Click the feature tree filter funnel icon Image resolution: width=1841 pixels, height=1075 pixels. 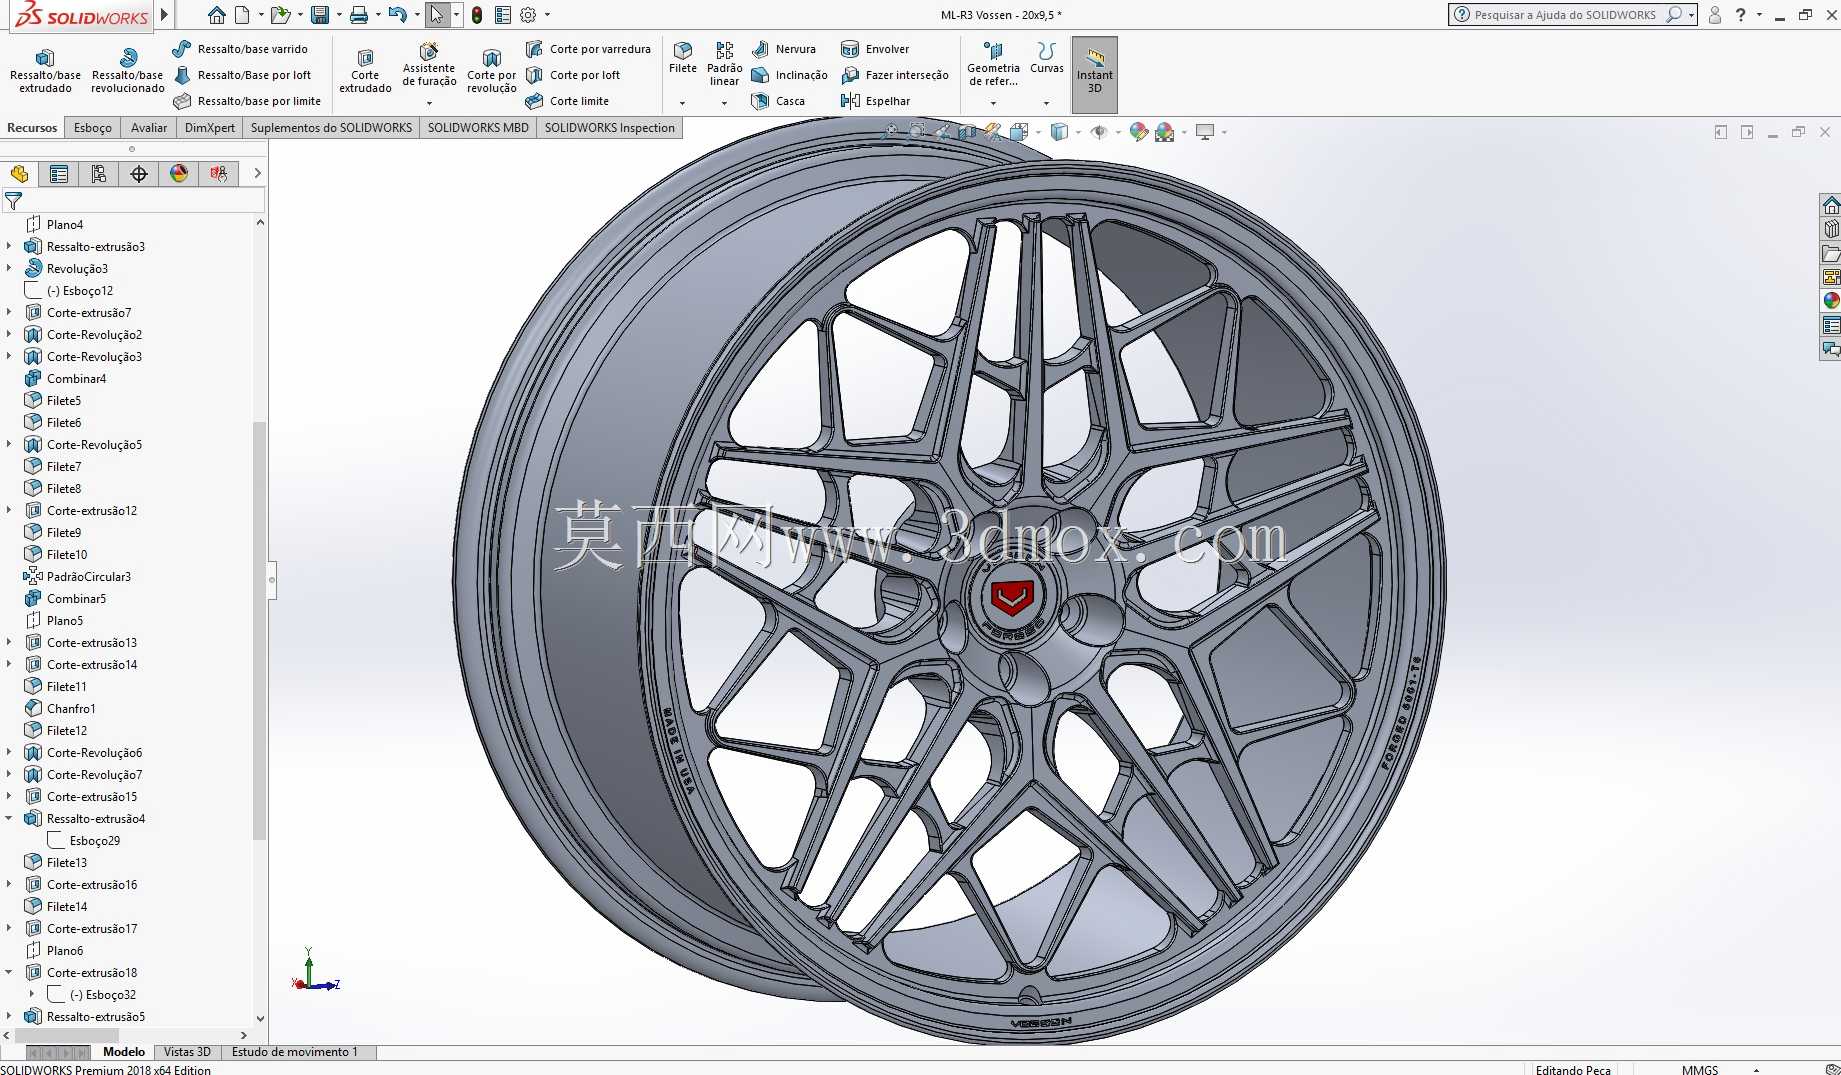(x=14, y=201)
